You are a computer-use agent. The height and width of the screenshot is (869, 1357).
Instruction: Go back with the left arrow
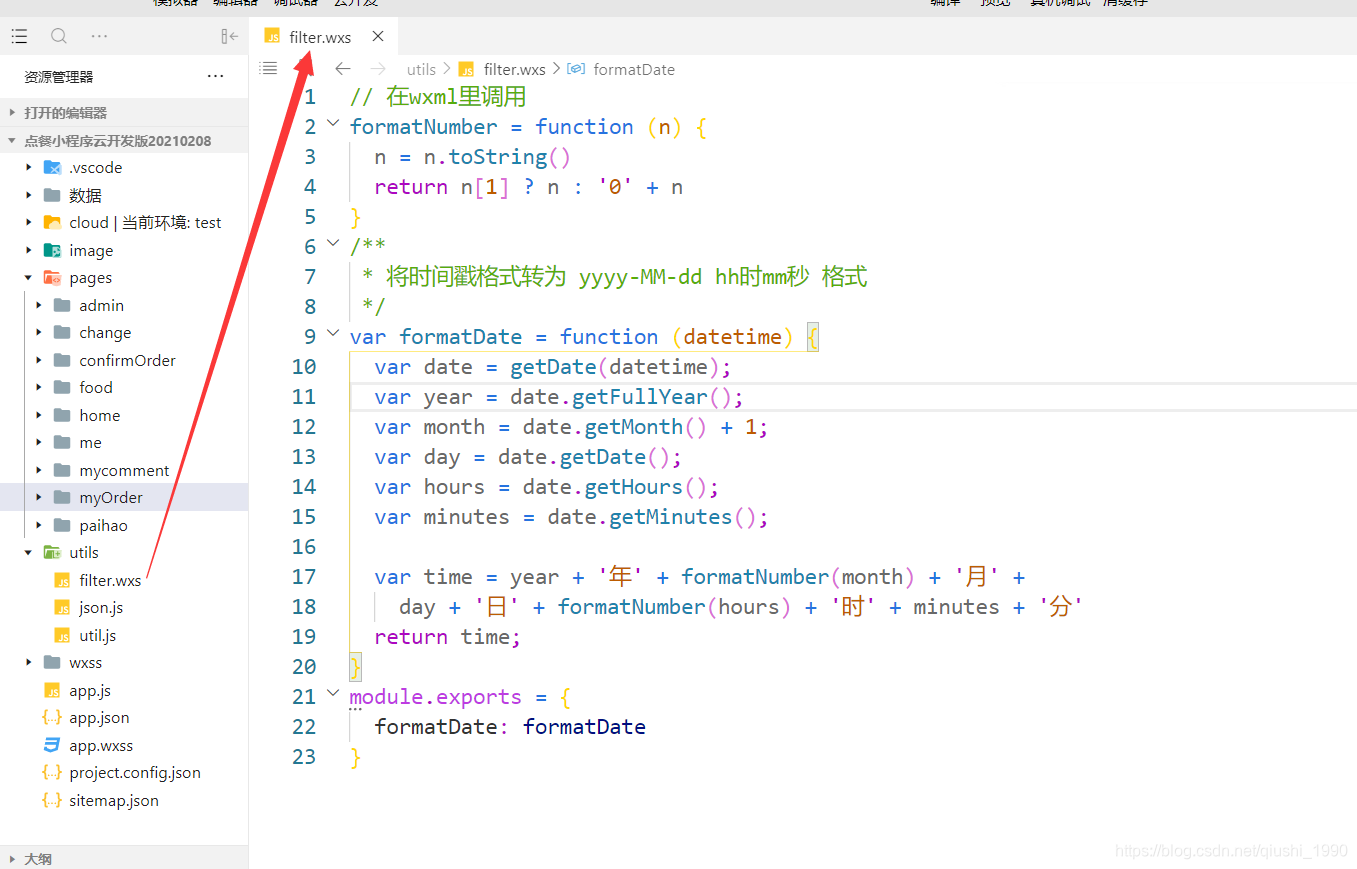tap(343, 69)
